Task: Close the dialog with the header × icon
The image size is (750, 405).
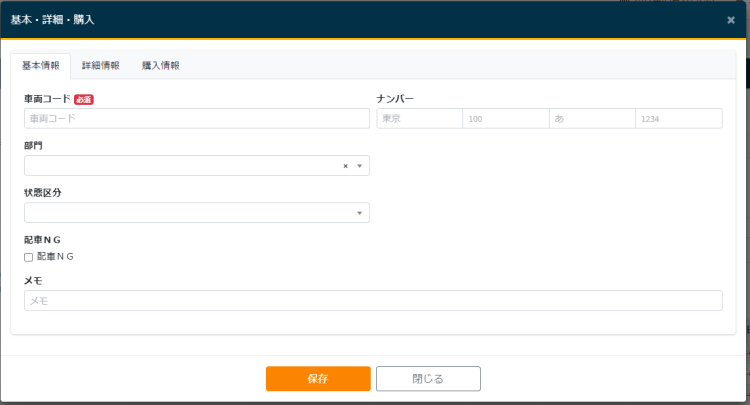Action: click(730, 20)
